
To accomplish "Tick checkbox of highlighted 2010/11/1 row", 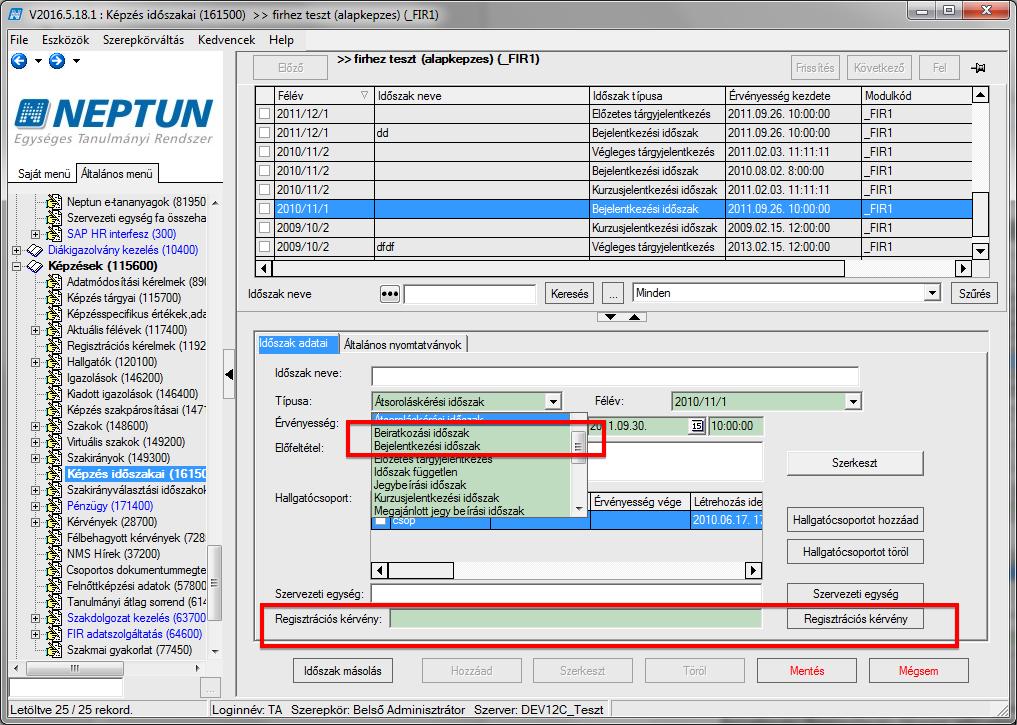I will [265, 209].
